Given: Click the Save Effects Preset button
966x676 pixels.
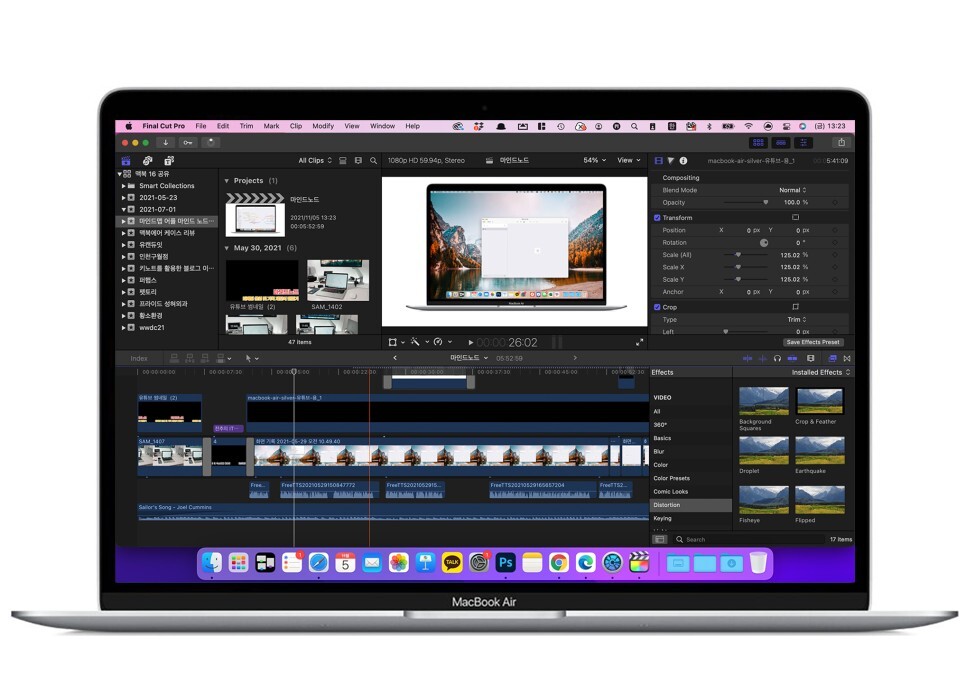Looking at the screenshot, I should [813, 342].
